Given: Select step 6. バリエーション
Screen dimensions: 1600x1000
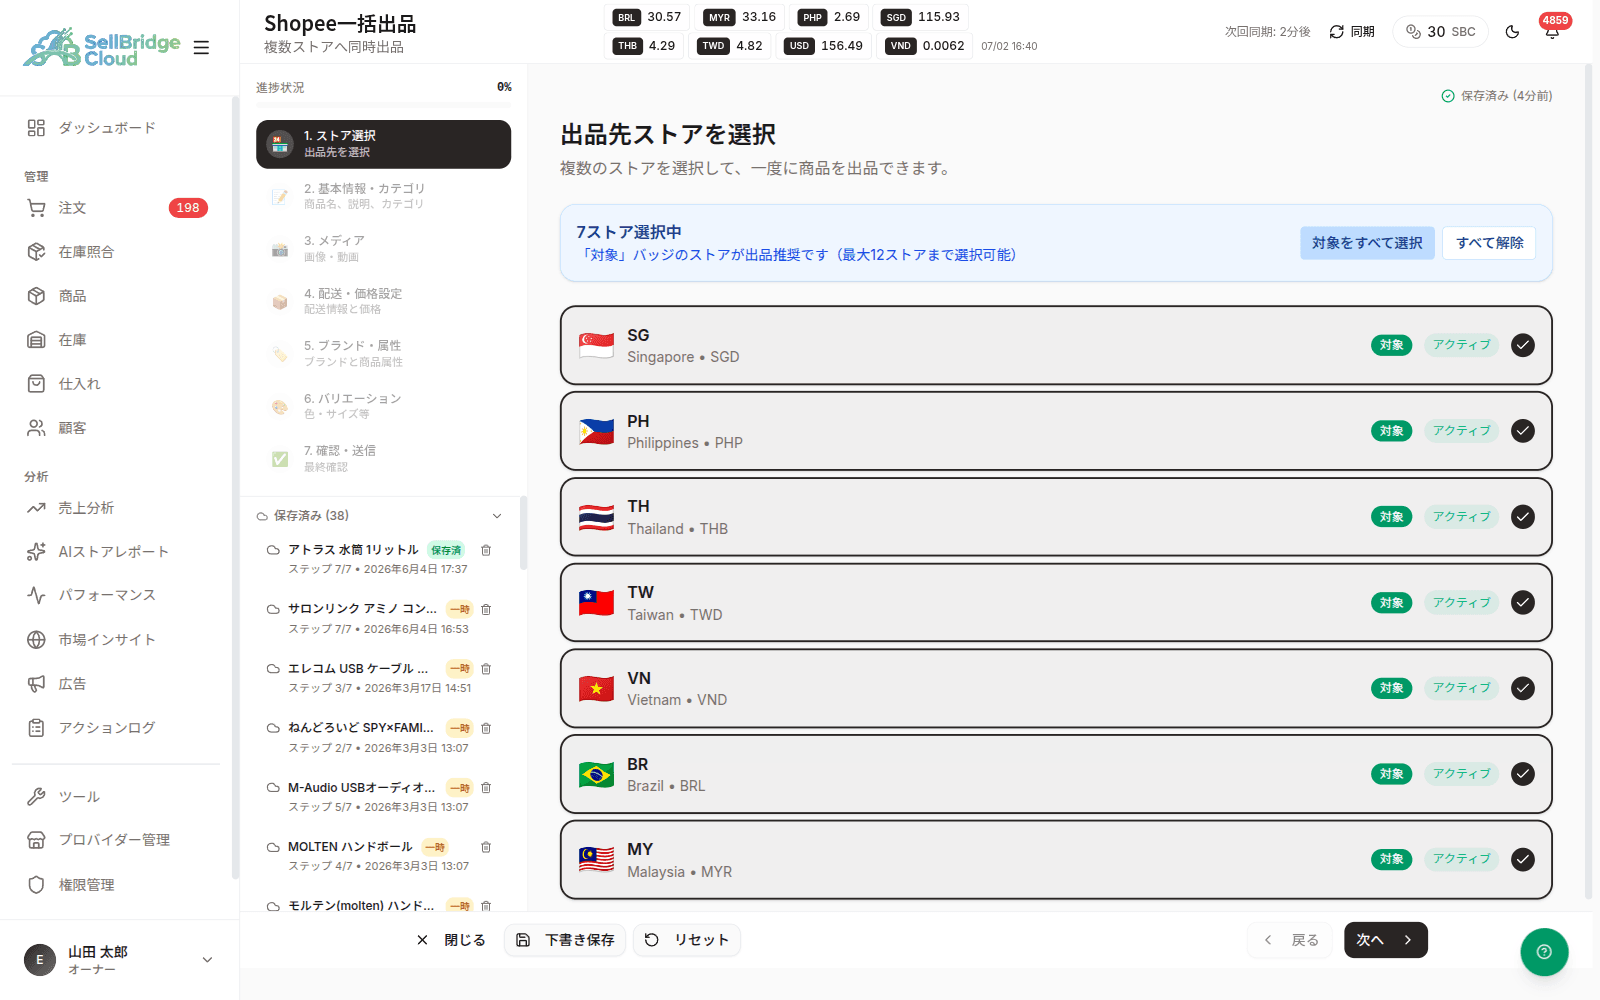Looking at the screenshot, I should coord(384,406).
